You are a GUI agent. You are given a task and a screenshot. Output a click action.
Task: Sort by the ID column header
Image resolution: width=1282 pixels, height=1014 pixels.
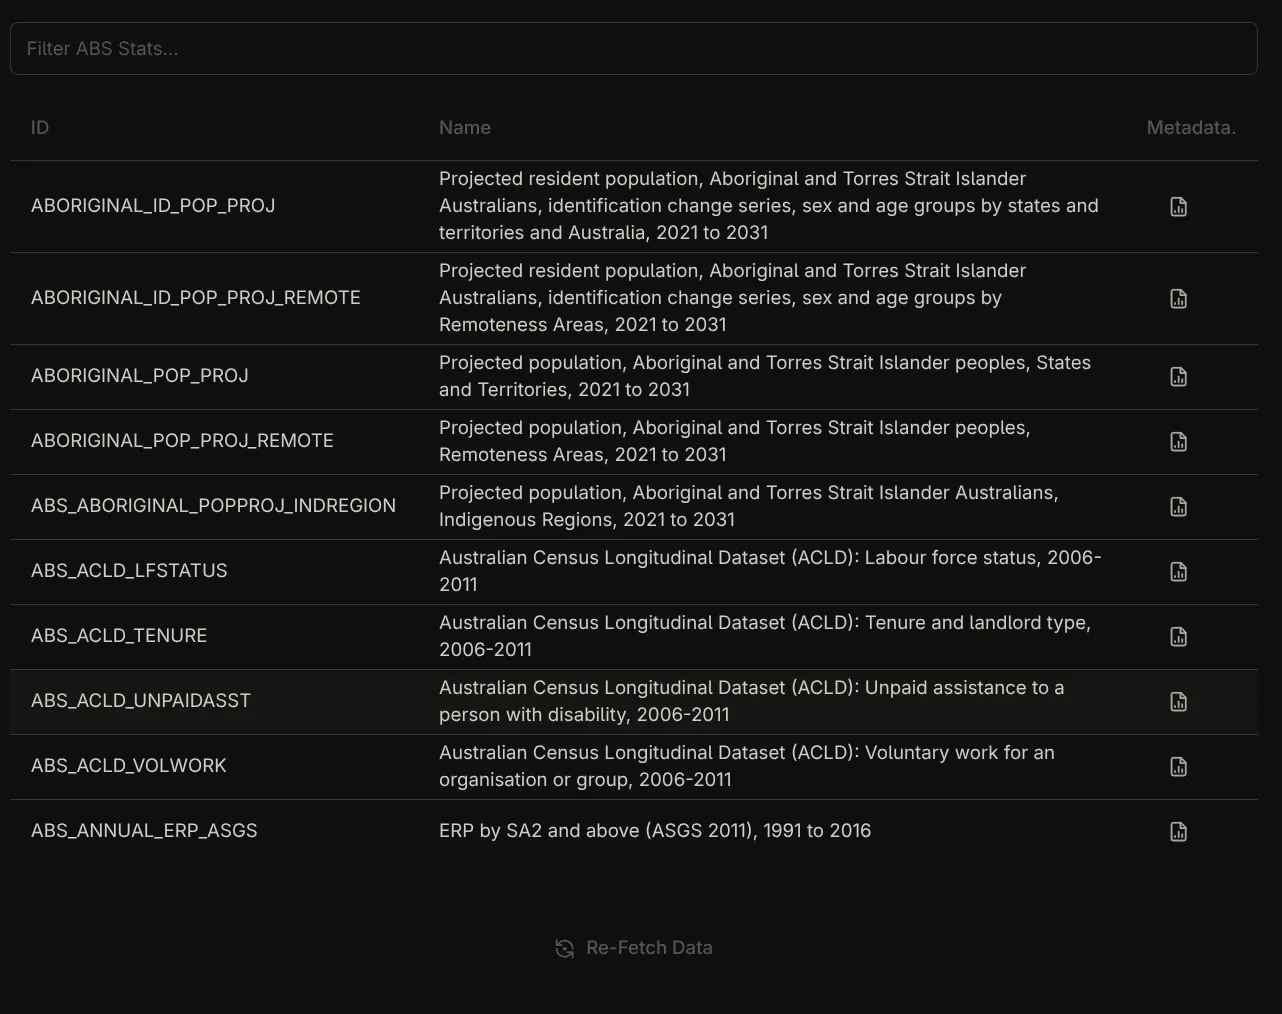(x=39, y=127)
